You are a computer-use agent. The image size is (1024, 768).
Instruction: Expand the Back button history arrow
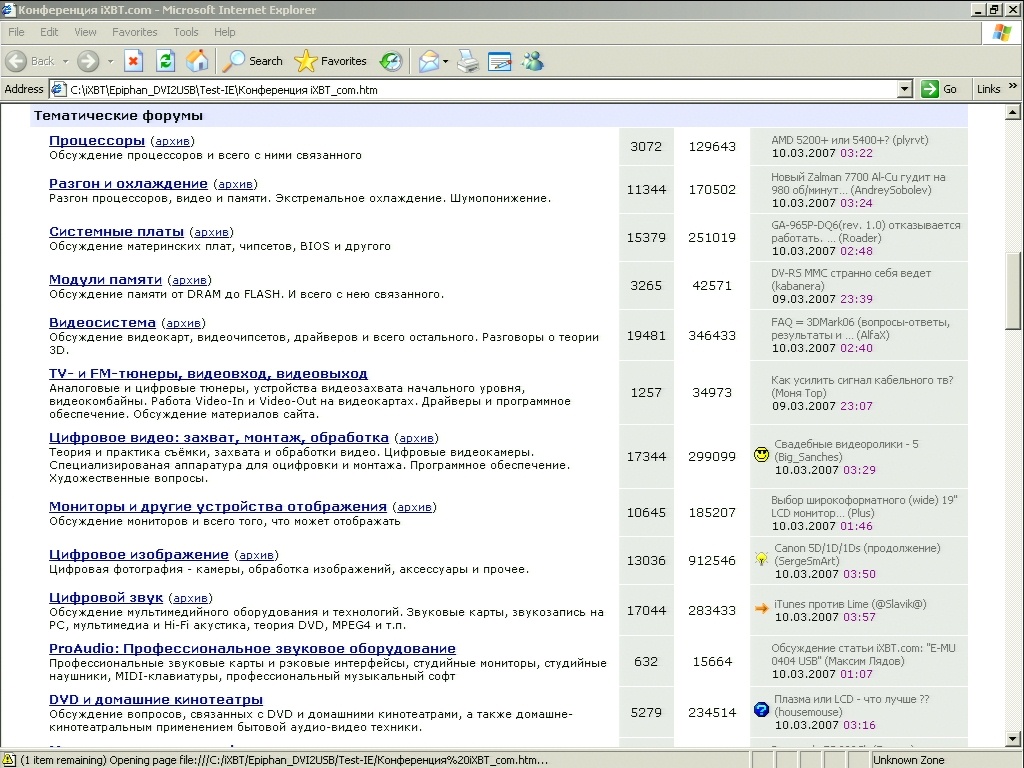(x=65, y=61)
